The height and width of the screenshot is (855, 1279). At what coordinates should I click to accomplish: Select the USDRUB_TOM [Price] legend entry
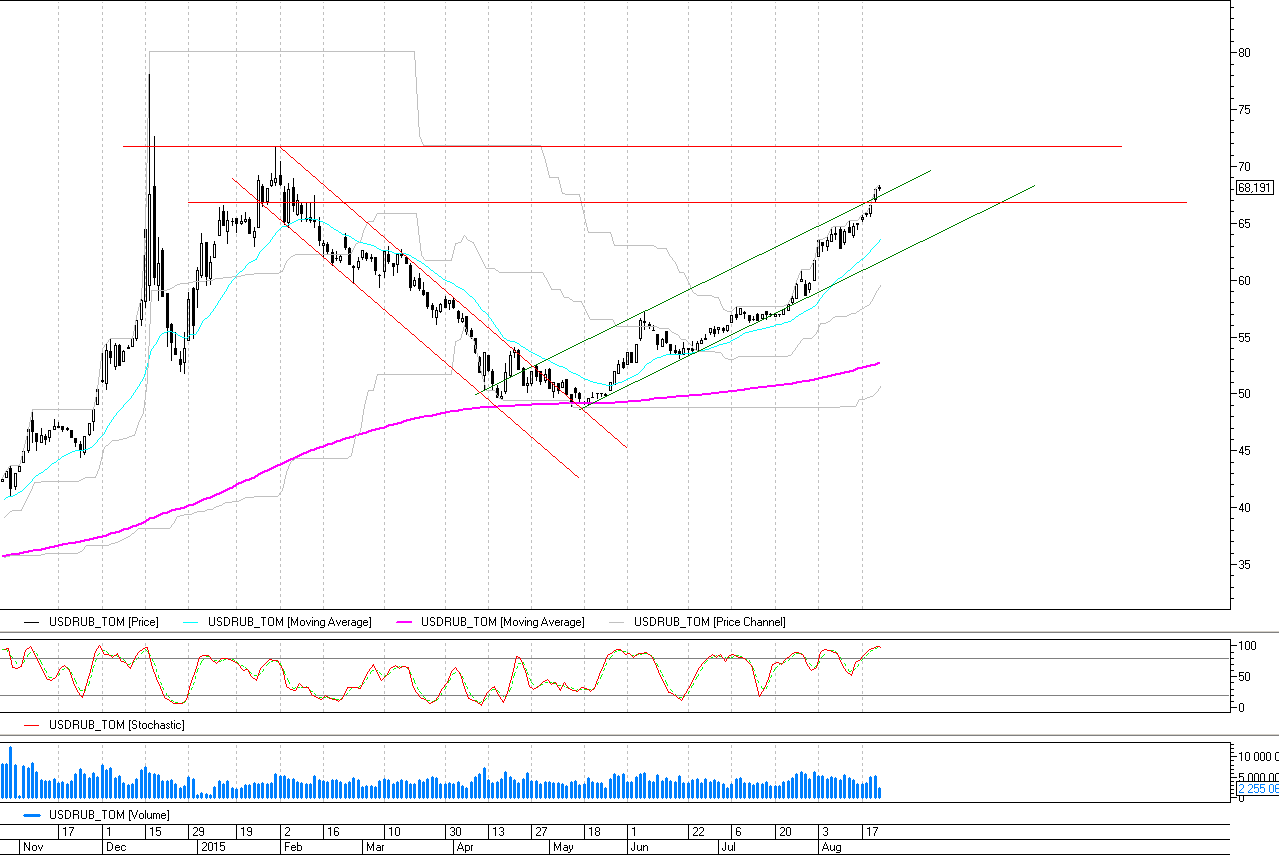pyautogui.click(x=104, y=622)
